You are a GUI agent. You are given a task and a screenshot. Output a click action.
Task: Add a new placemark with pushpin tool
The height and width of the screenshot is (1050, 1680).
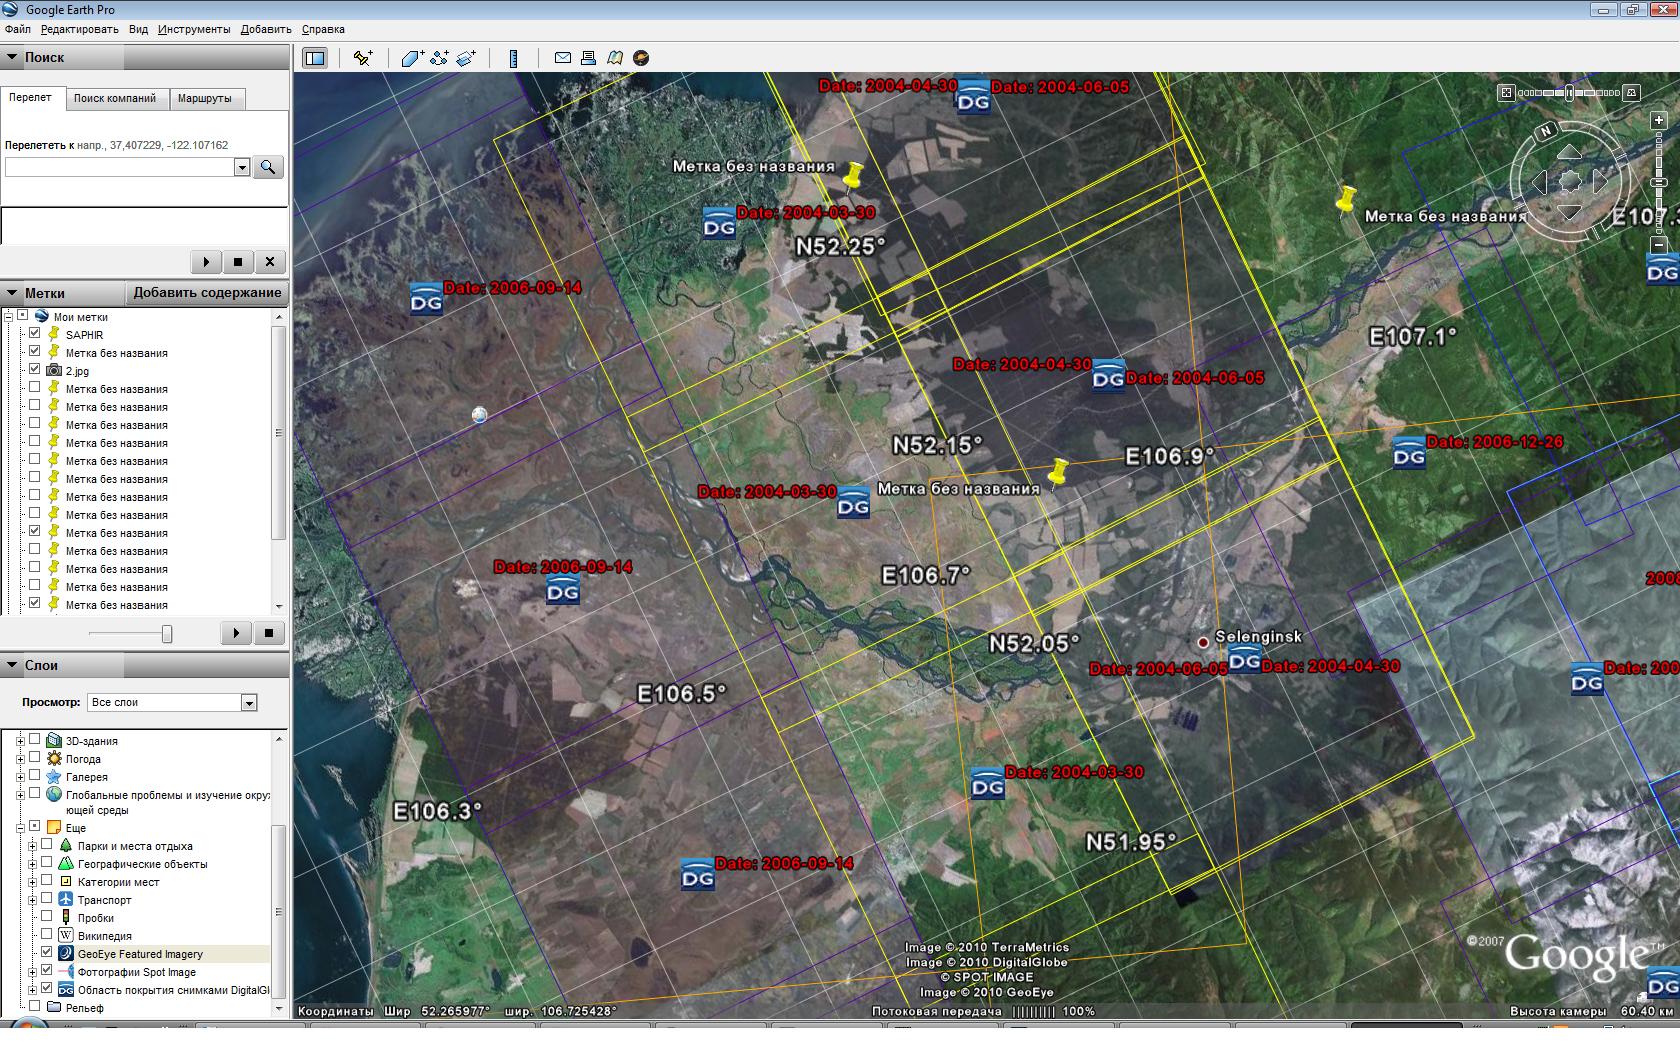pos(363,58)
